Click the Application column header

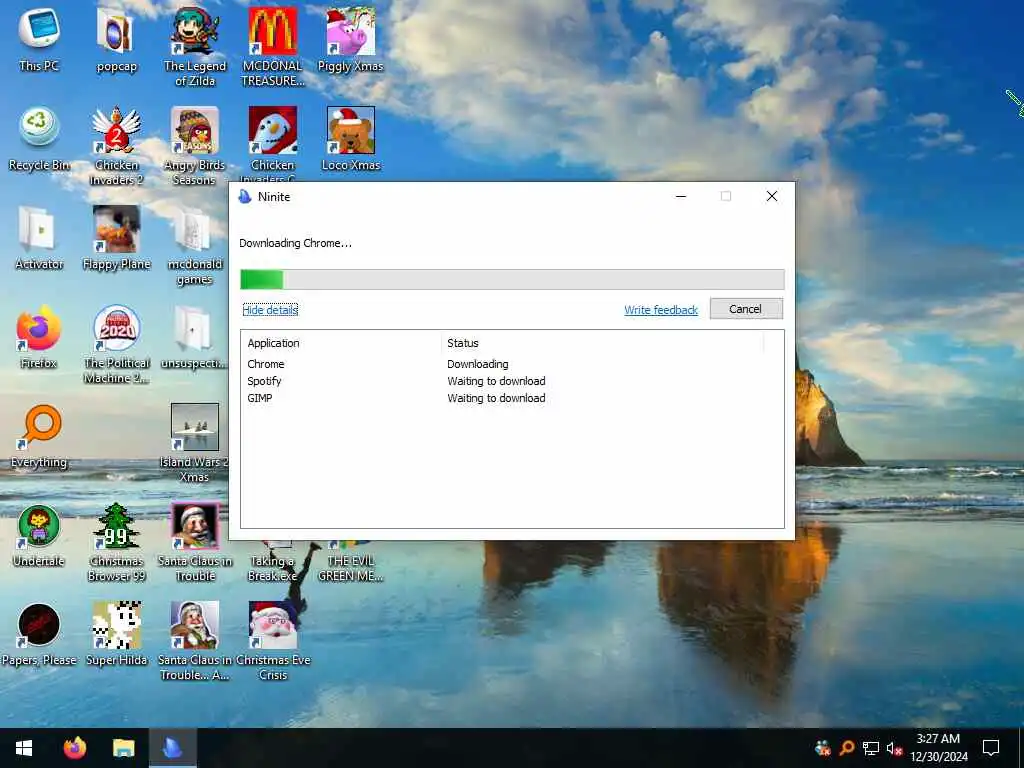(342, 343)
